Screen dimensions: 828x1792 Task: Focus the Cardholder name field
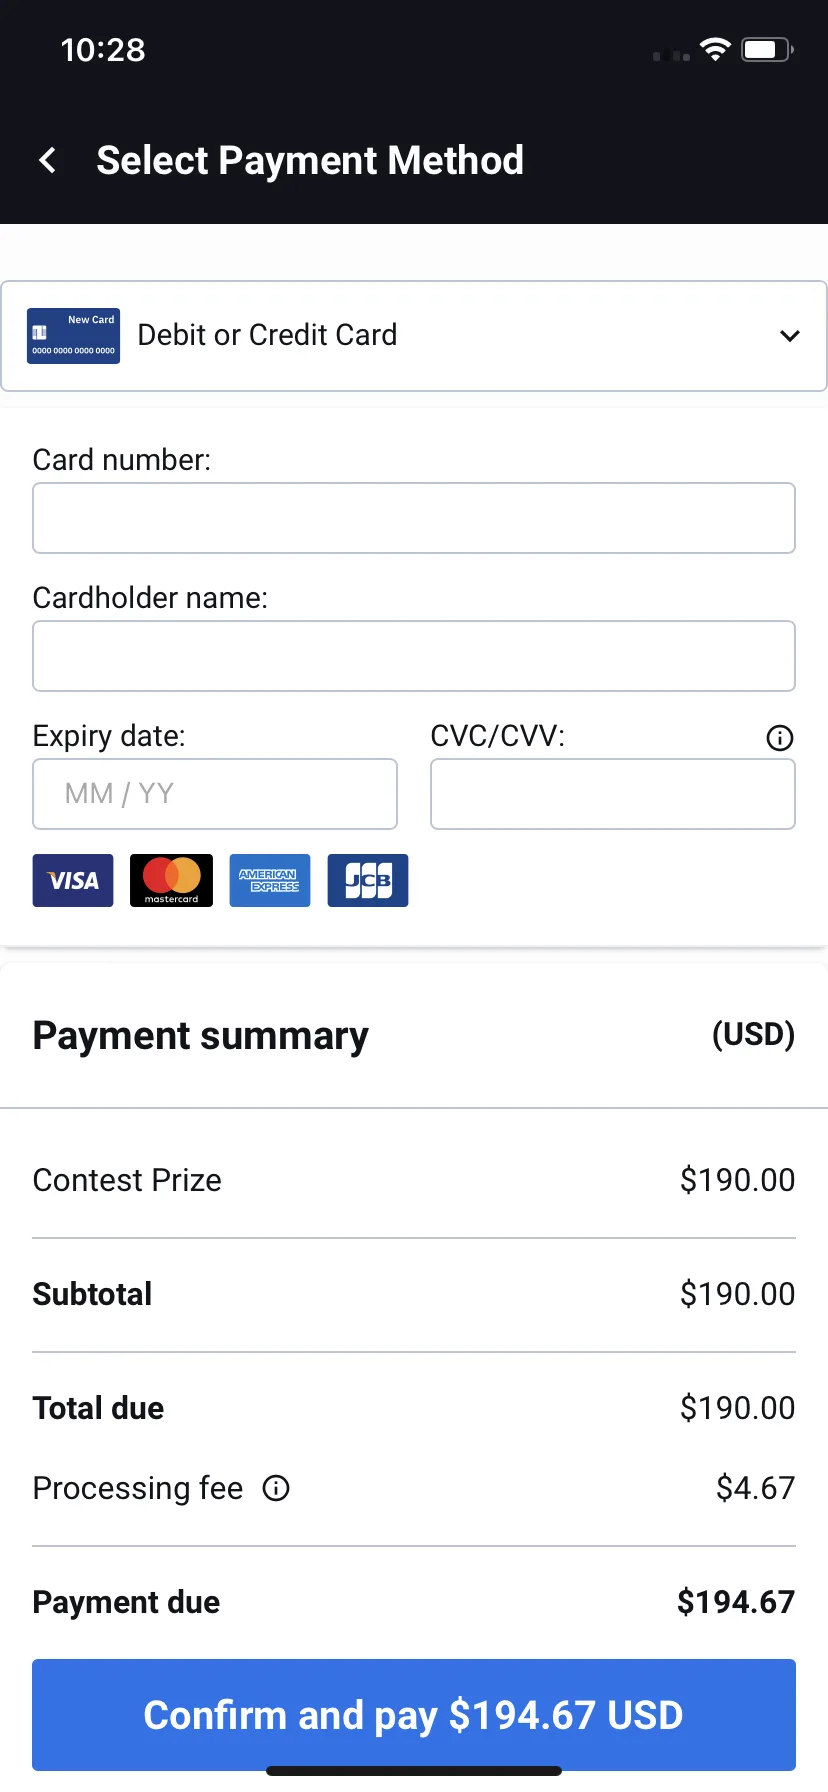pos(414,656)
